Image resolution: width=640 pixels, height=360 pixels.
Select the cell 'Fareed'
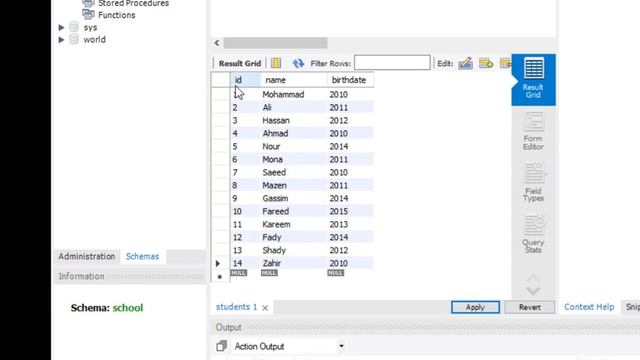293,211
